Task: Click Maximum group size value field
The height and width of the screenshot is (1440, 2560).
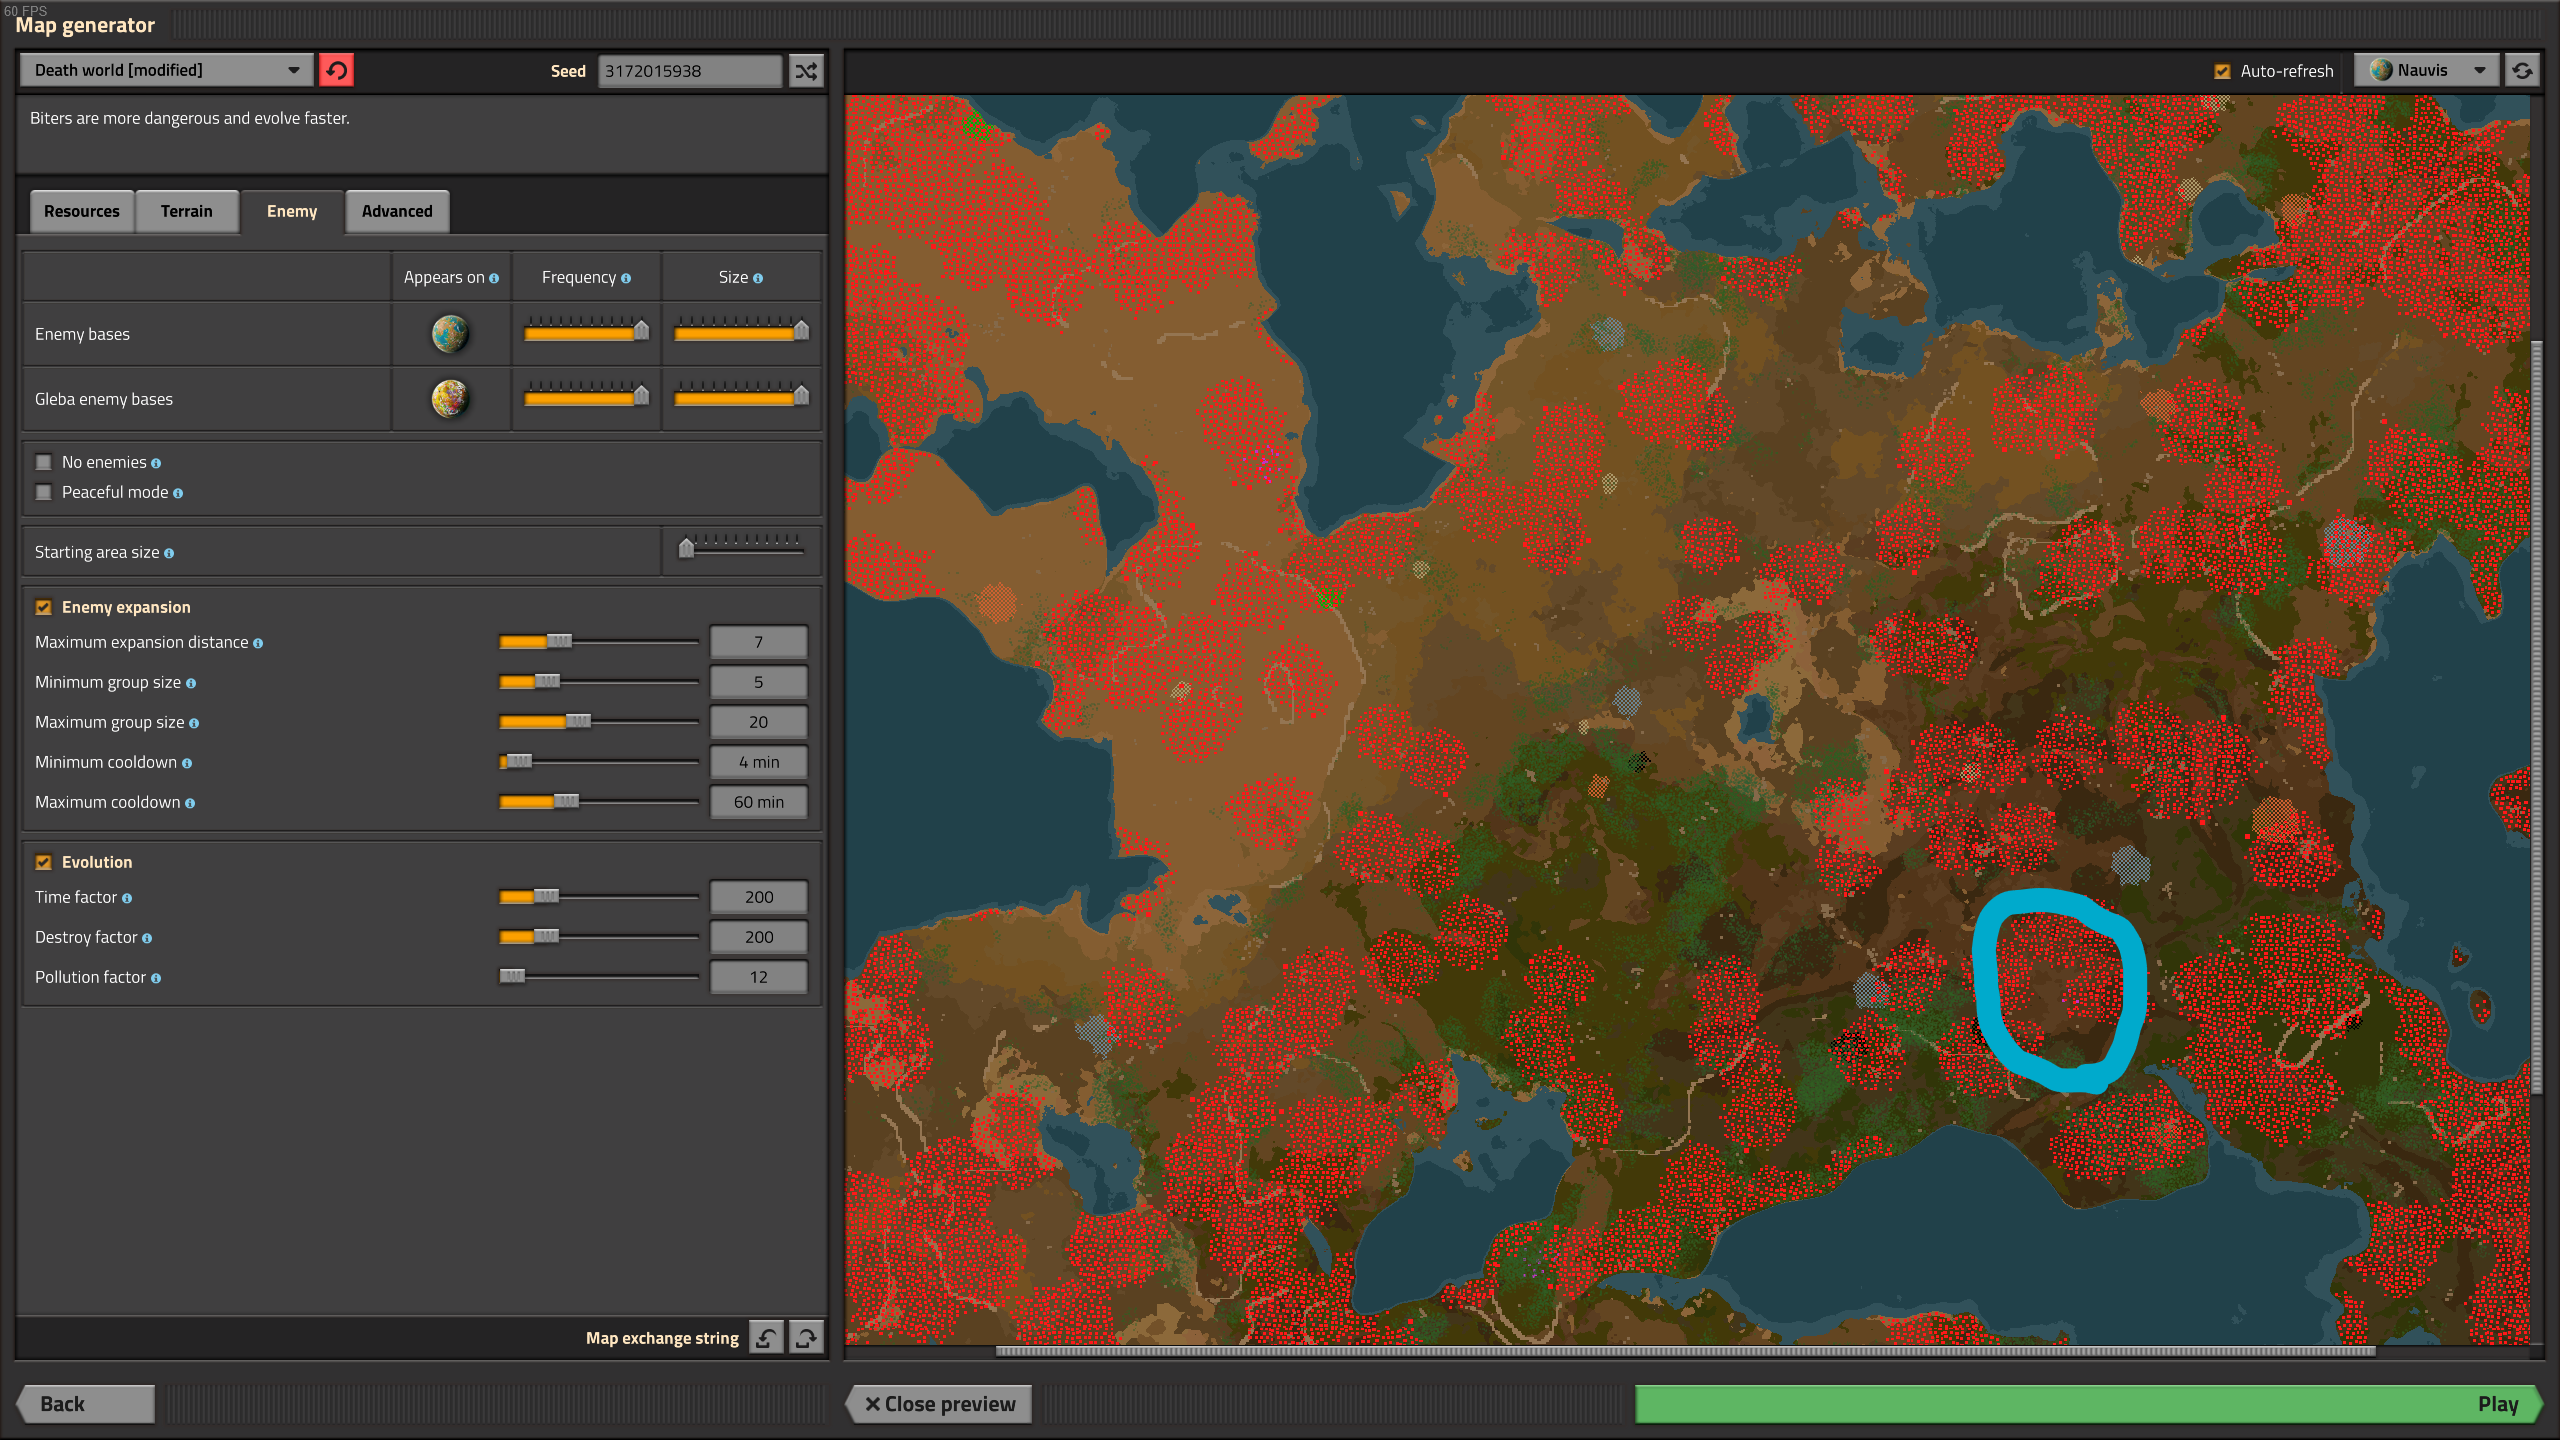Action: pos(759,722)
